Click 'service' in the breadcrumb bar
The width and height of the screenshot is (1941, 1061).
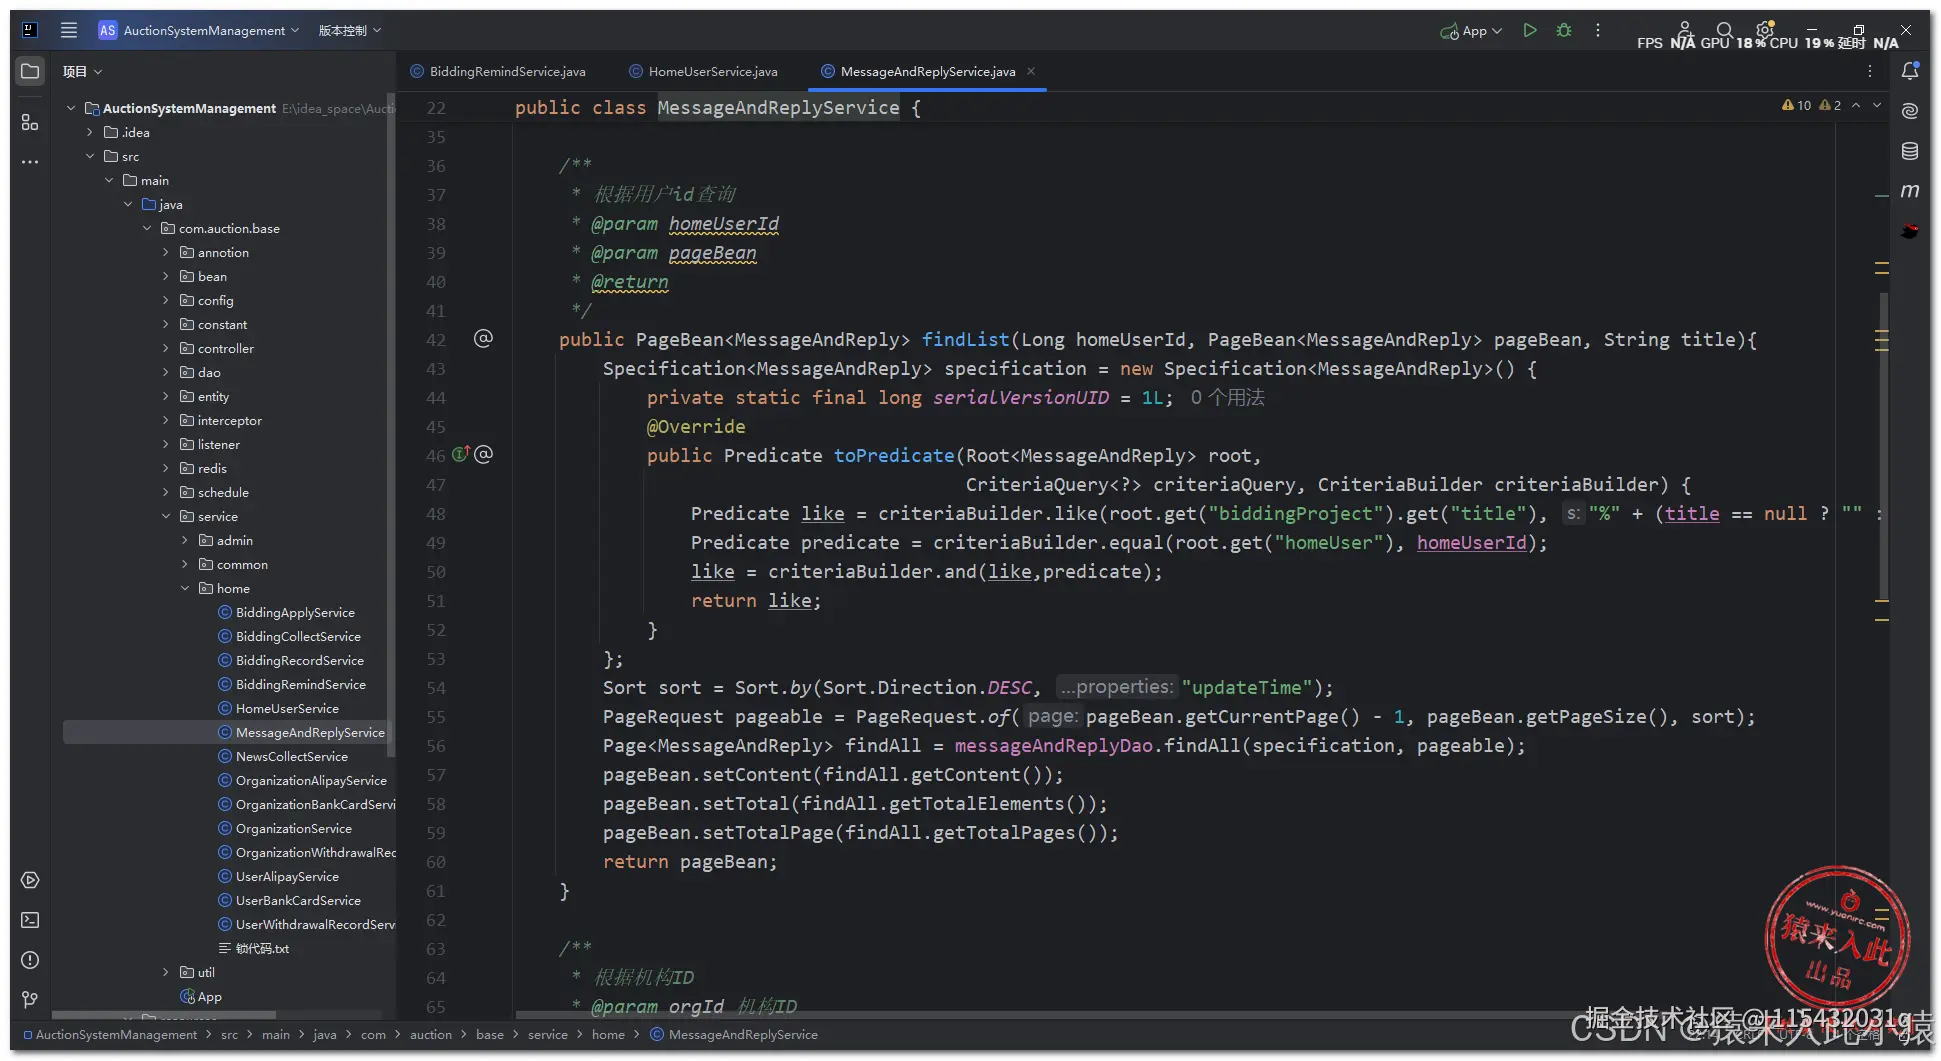coord(548,1034)
